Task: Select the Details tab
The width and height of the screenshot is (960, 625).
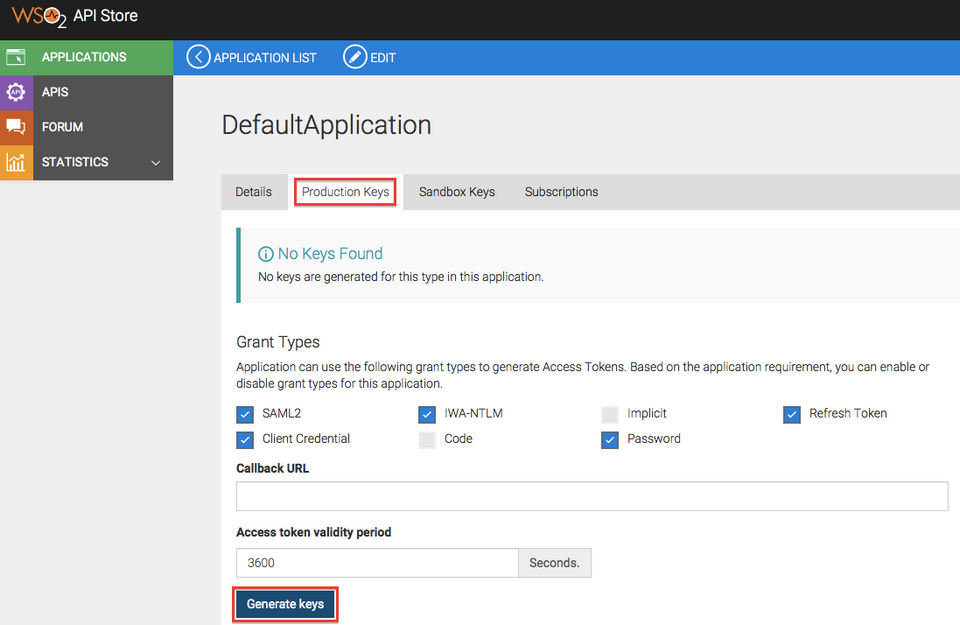Action: (253, 192)
